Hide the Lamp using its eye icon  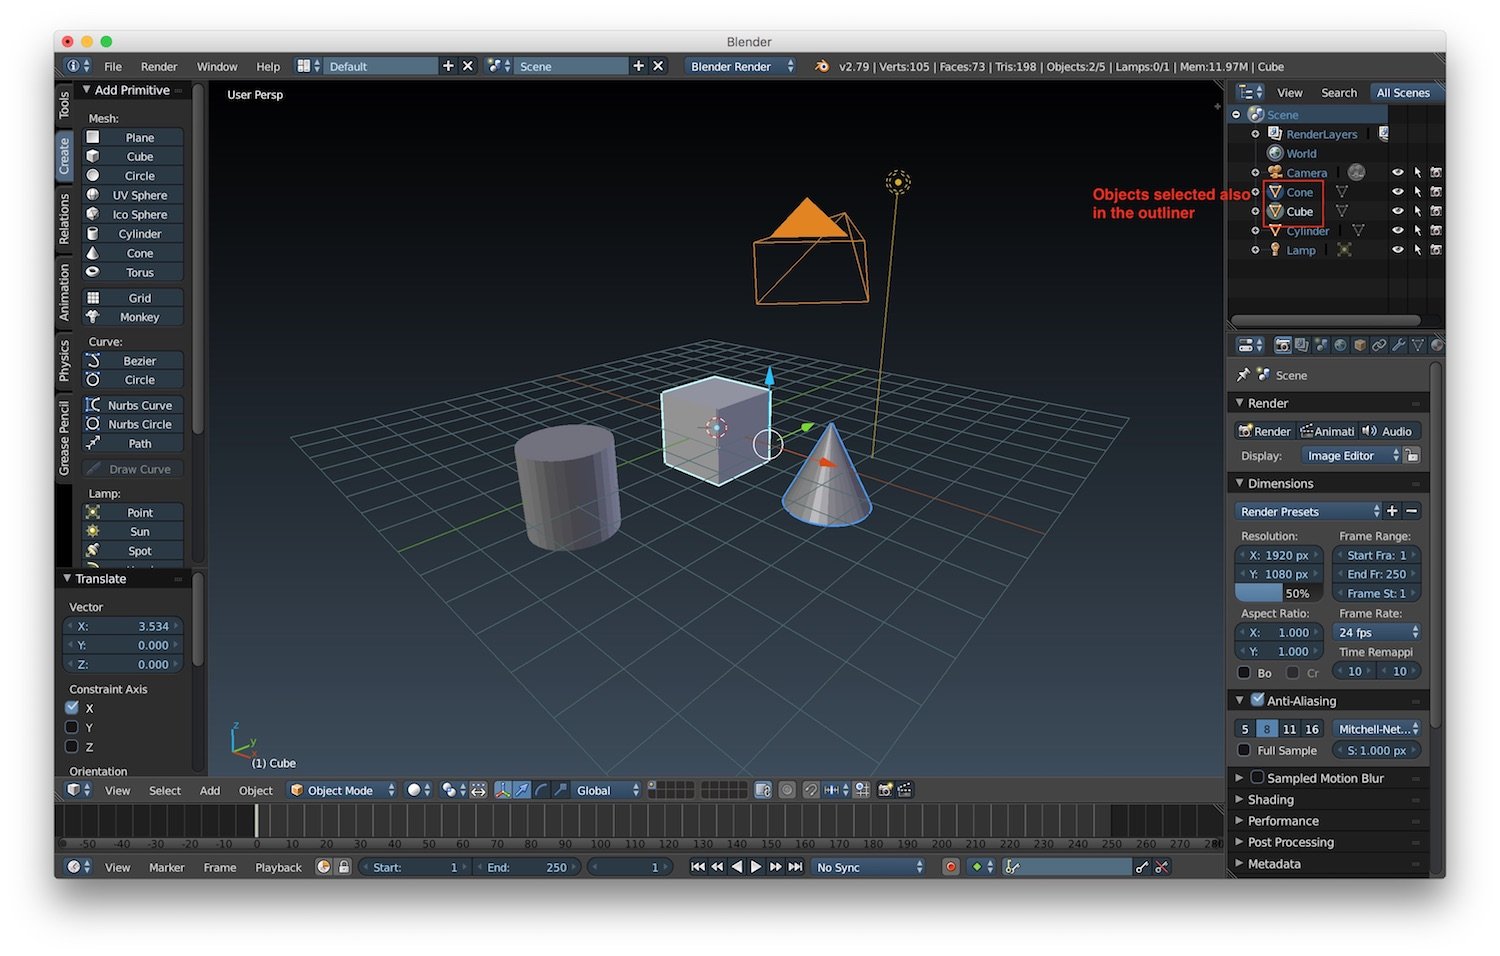click(x=1398, y=250)
